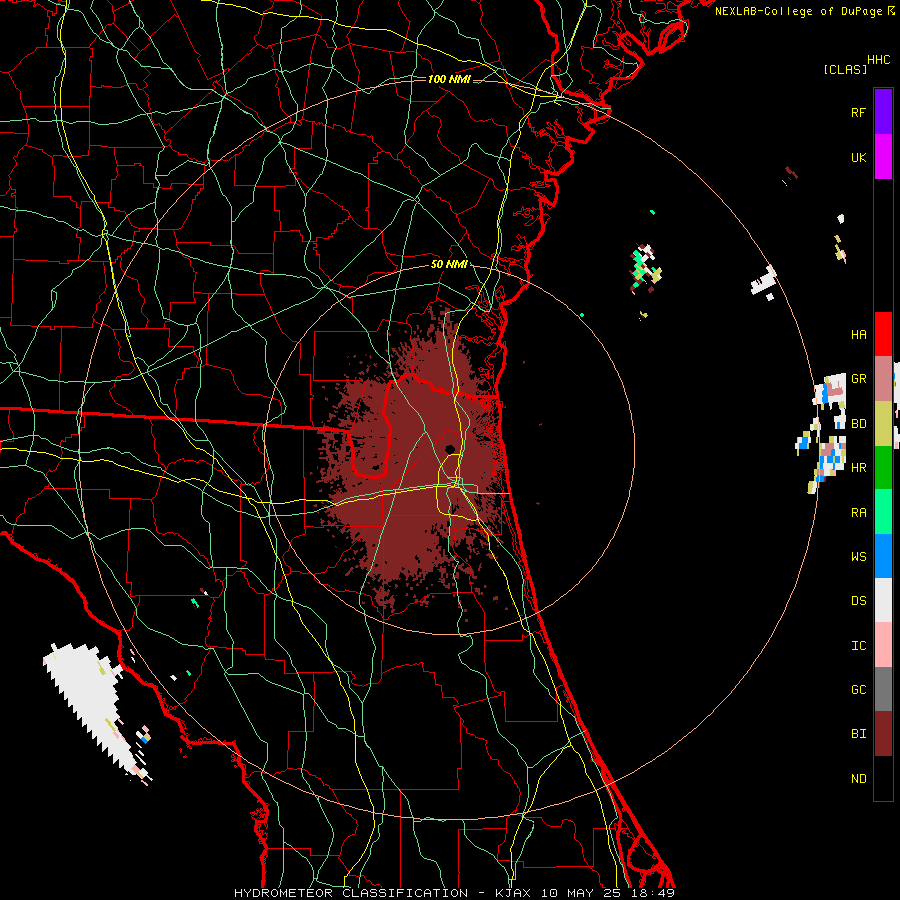This screenshot has height=900, width=900.
Task: Select the light pink IC legend swatch
Action: pos(883,645)
